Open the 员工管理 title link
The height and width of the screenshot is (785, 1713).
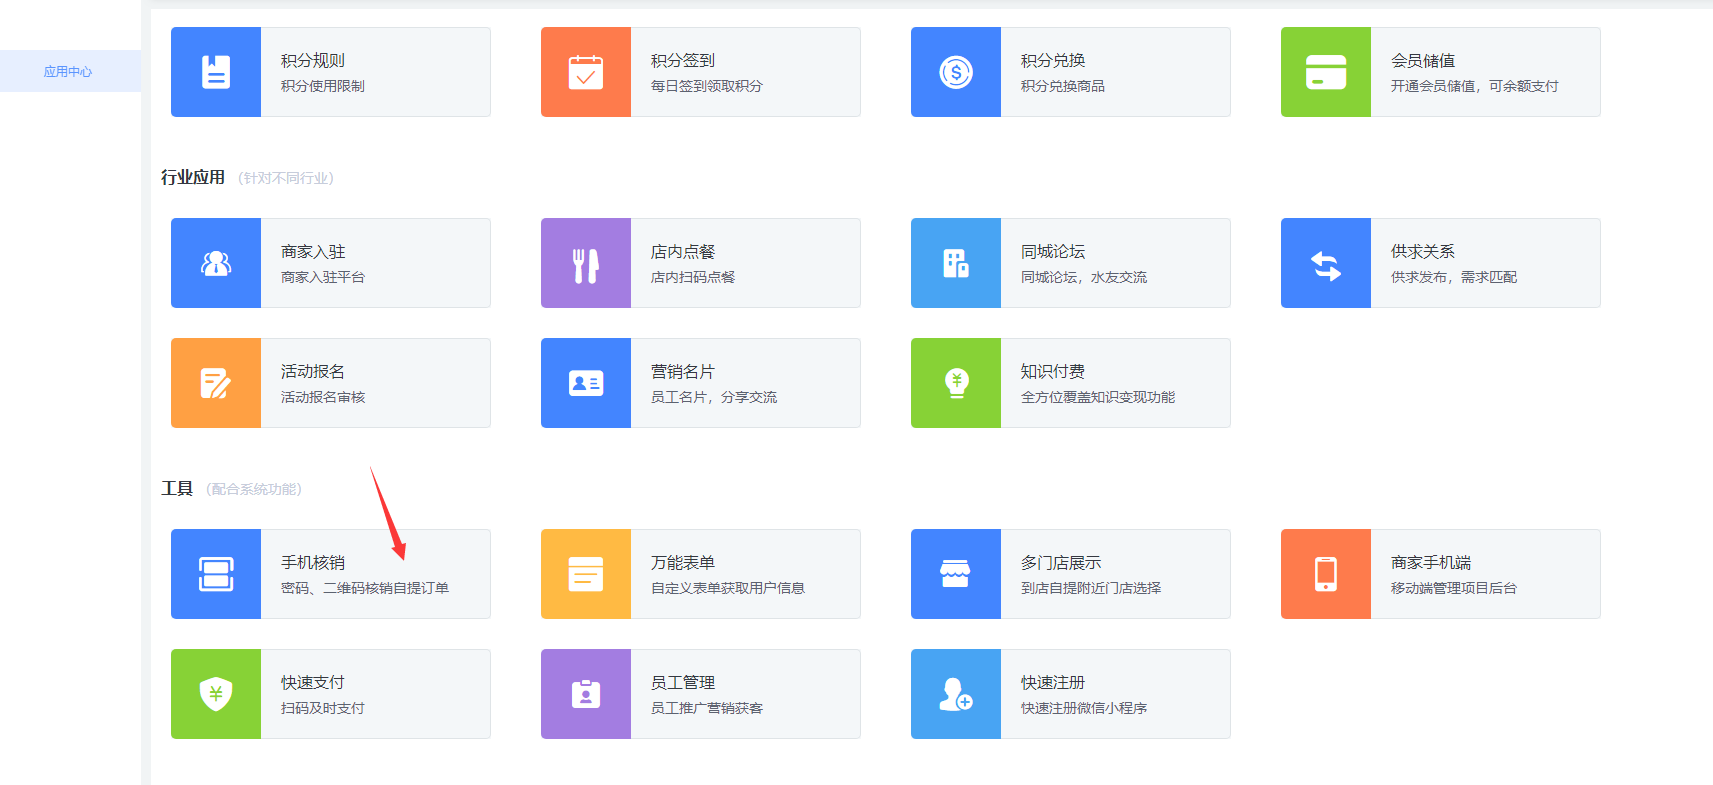[x=683, y=682]
